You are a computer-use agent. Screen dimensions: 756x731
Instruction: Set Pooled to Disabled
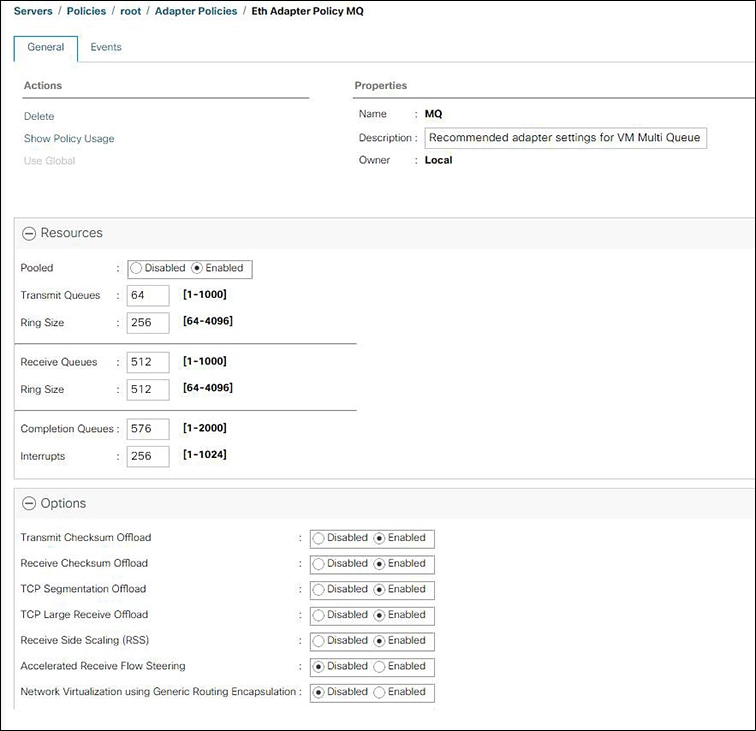[x=136, y=268]
